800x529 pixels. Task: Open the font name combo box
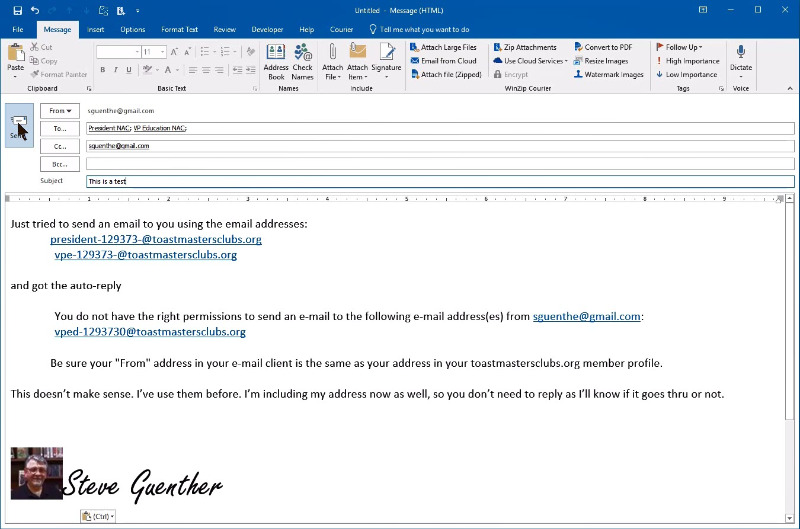coord(118,52)
